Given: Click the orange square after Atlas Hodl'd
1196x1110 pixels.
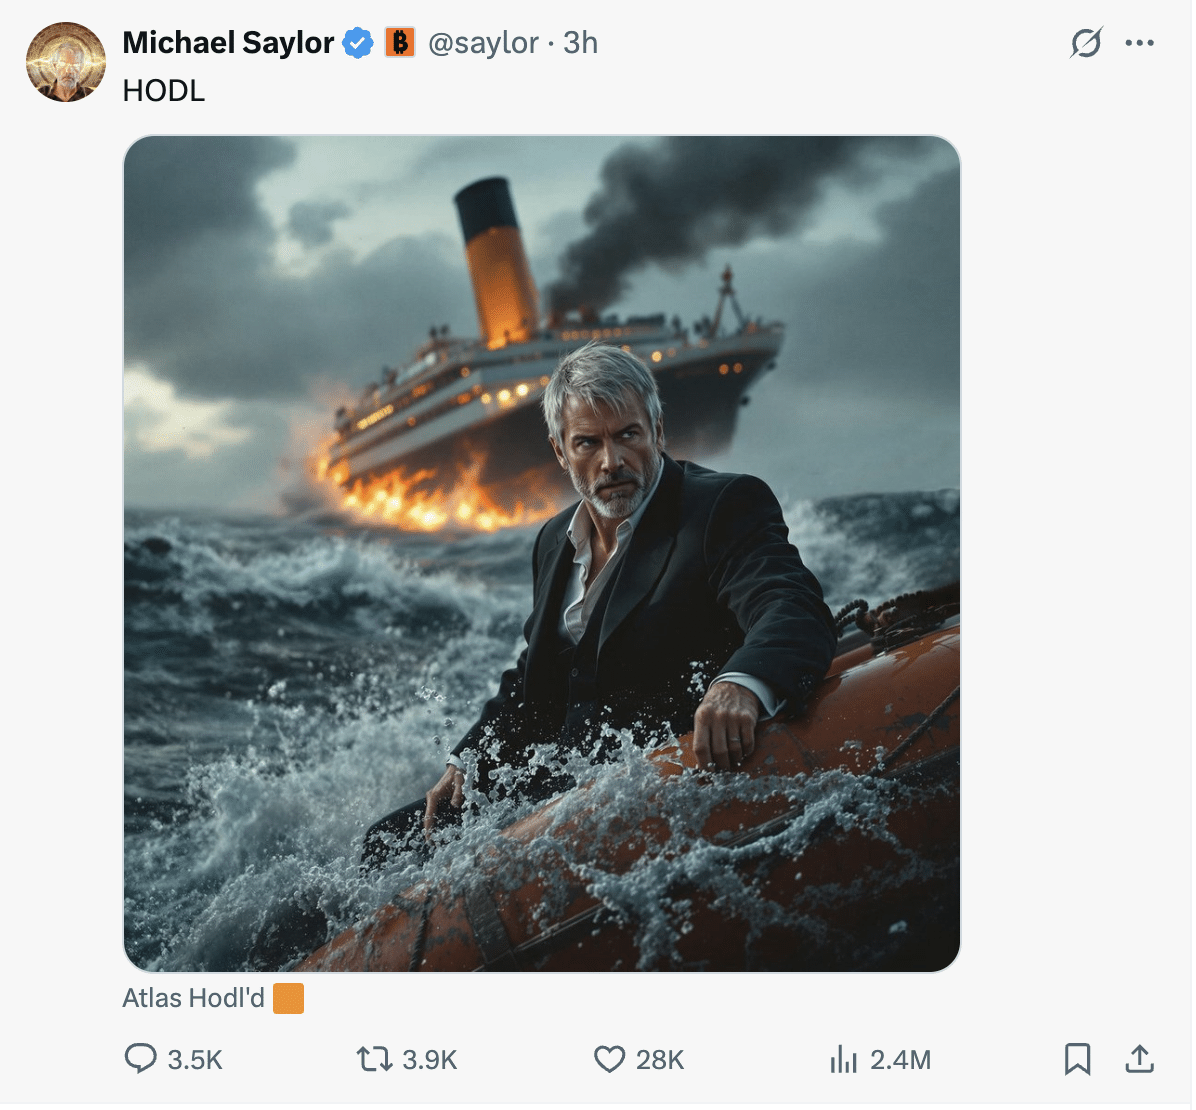Looking at the screenshot, I should pos(288,998).
